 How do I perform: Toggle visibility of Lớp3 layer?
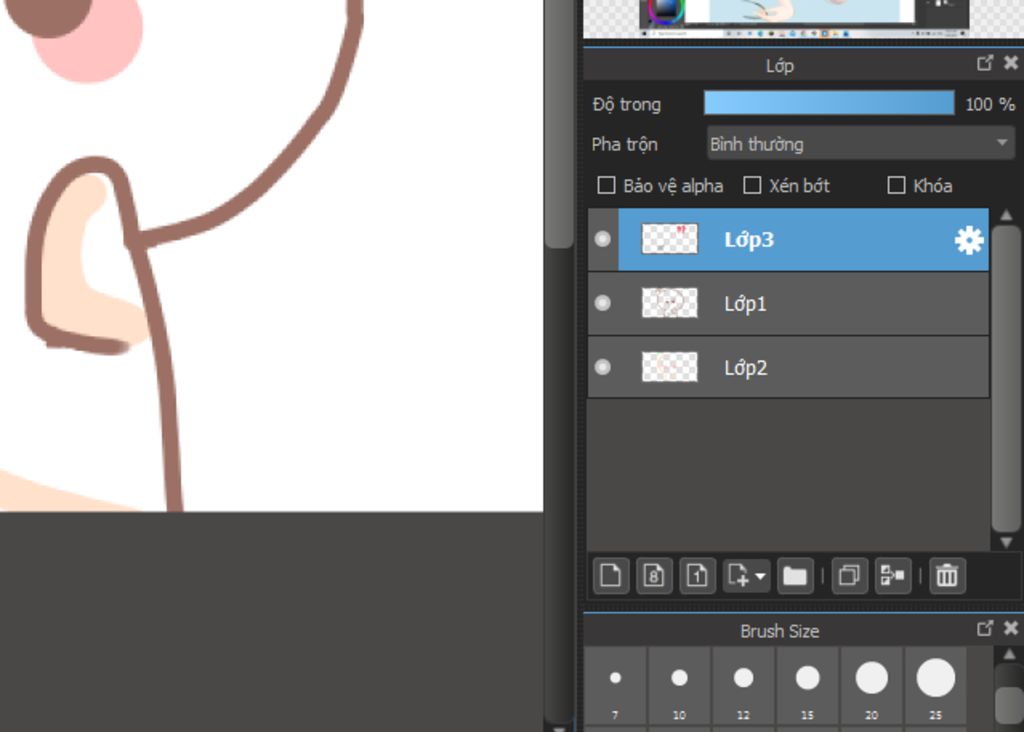pos(603,239)
